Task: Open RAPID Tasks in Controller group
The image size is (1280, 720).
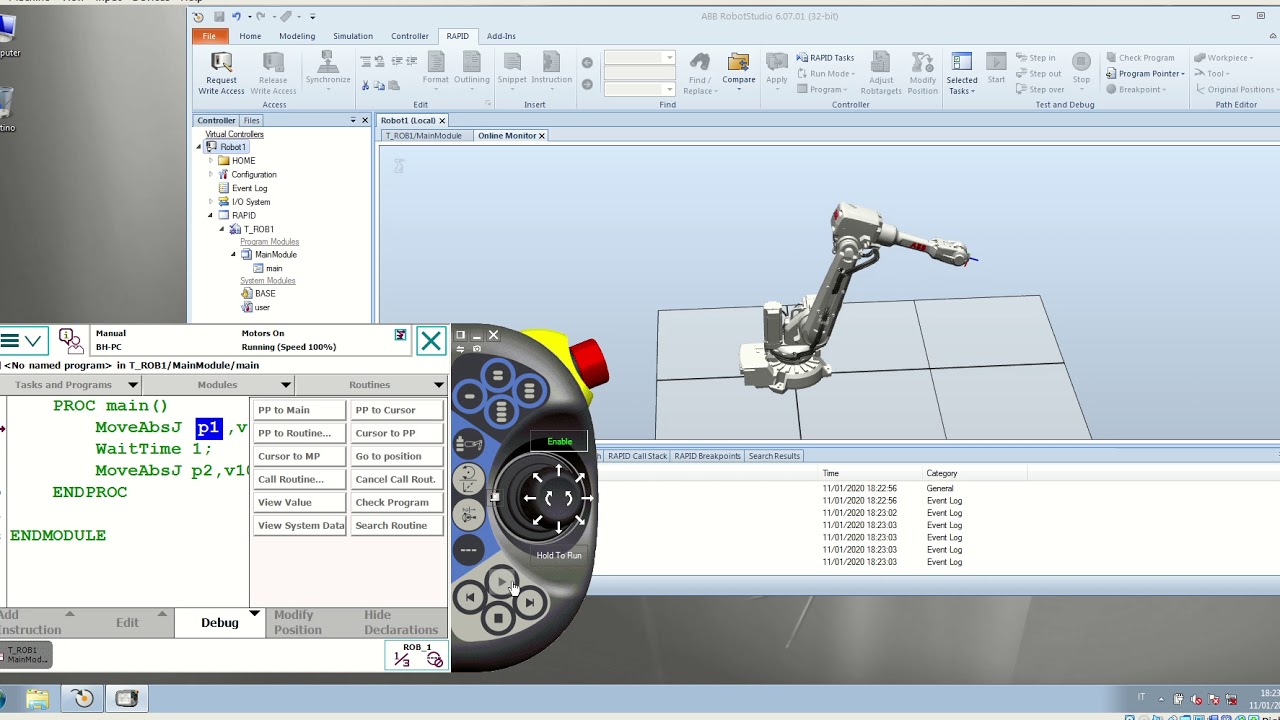Action: 825,58
